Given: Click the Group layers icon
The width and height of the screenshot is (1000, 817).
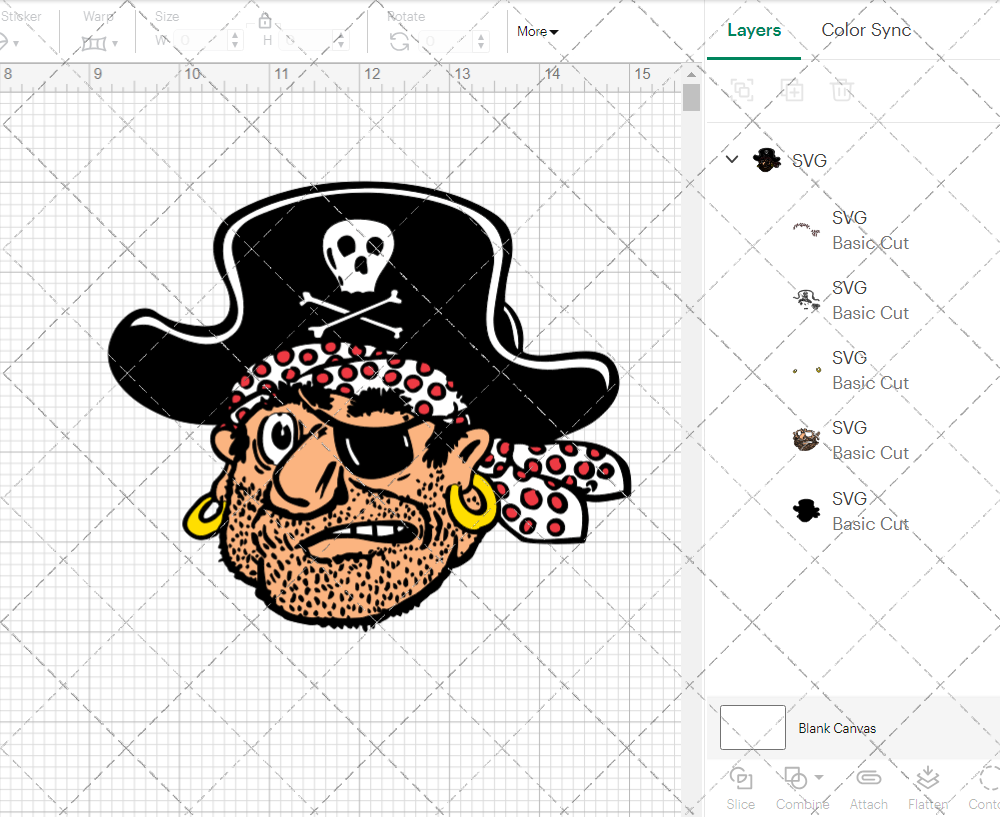Looking at the screenshot, I should 742,90.
